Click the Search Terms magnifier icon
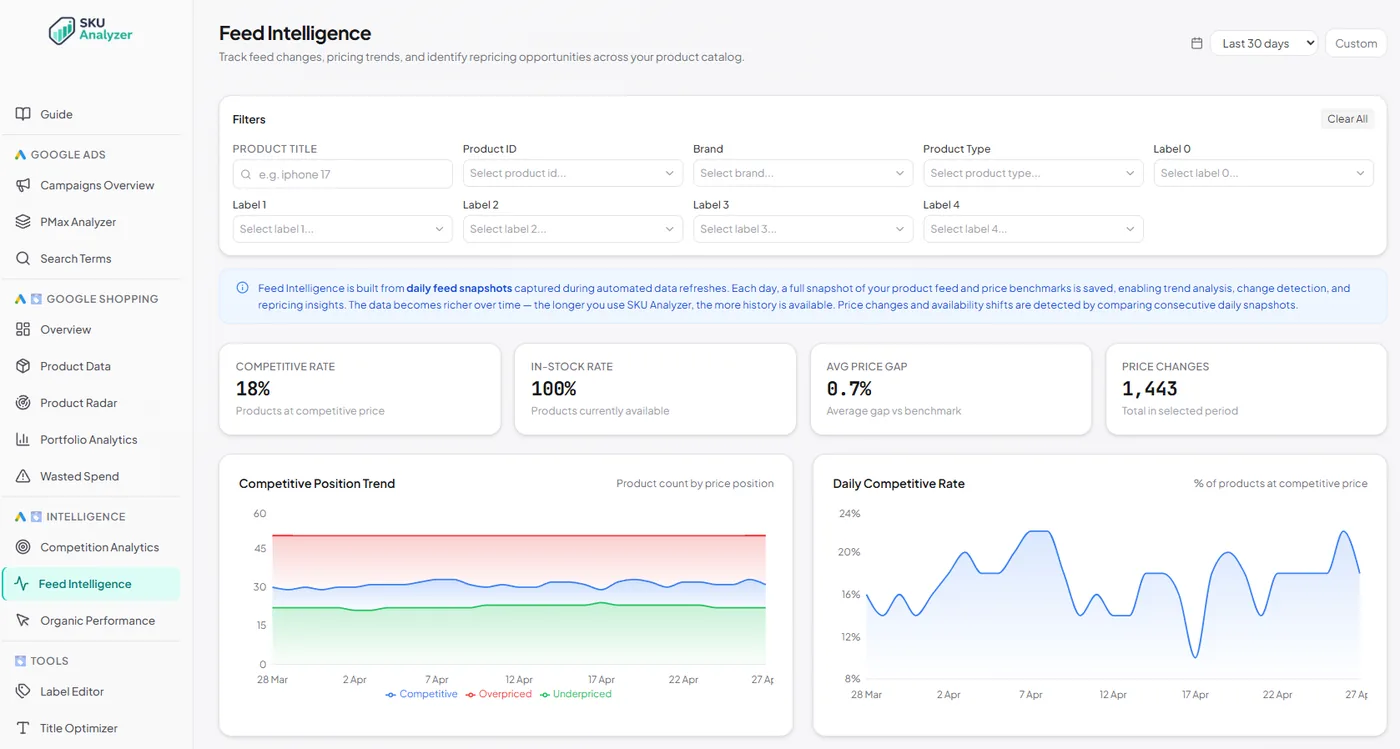 pos(23,258)
